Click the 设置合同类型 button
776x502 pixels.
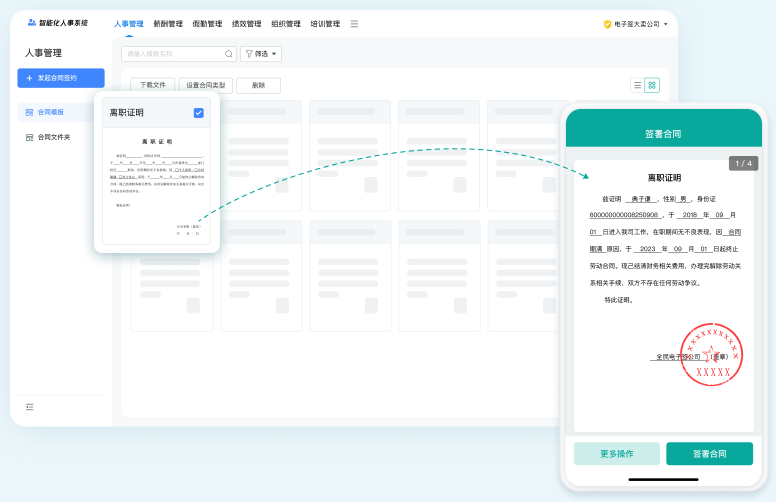(205, 85)
